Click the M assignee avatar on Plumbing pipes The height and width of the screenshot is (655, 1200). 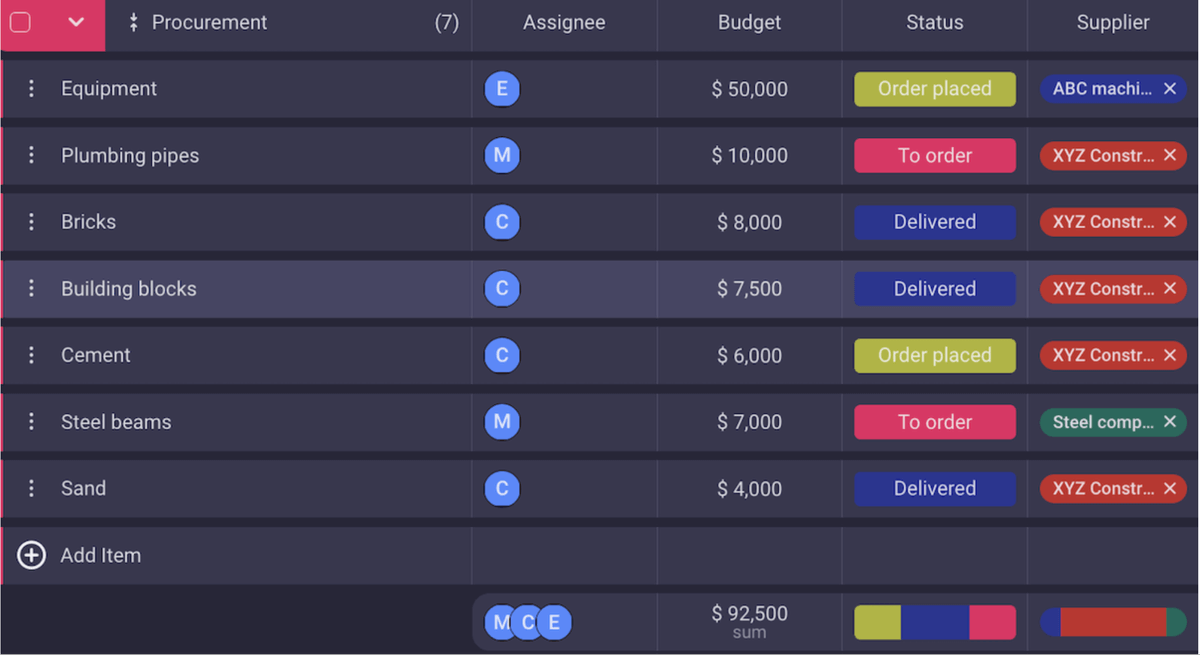pos(502,155)
